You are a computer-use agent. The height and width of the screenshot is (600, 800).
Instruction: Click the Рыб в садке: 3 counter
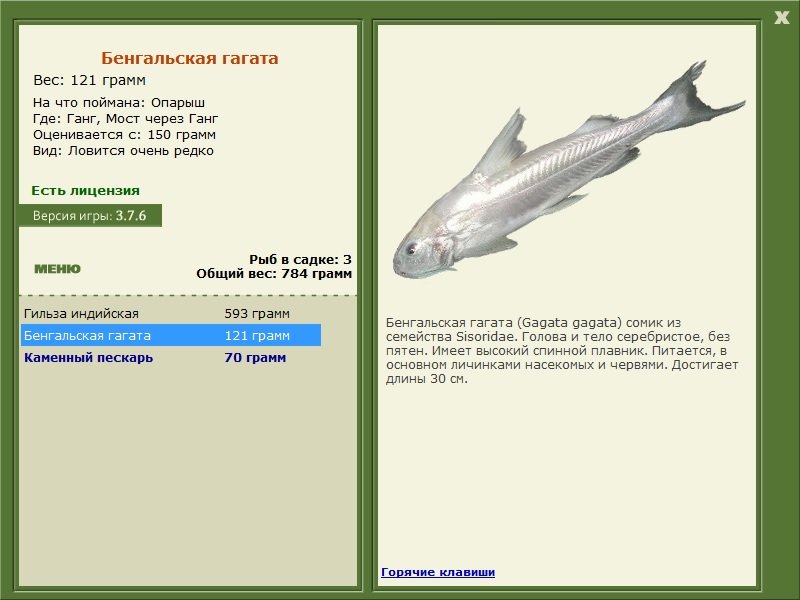301,259
